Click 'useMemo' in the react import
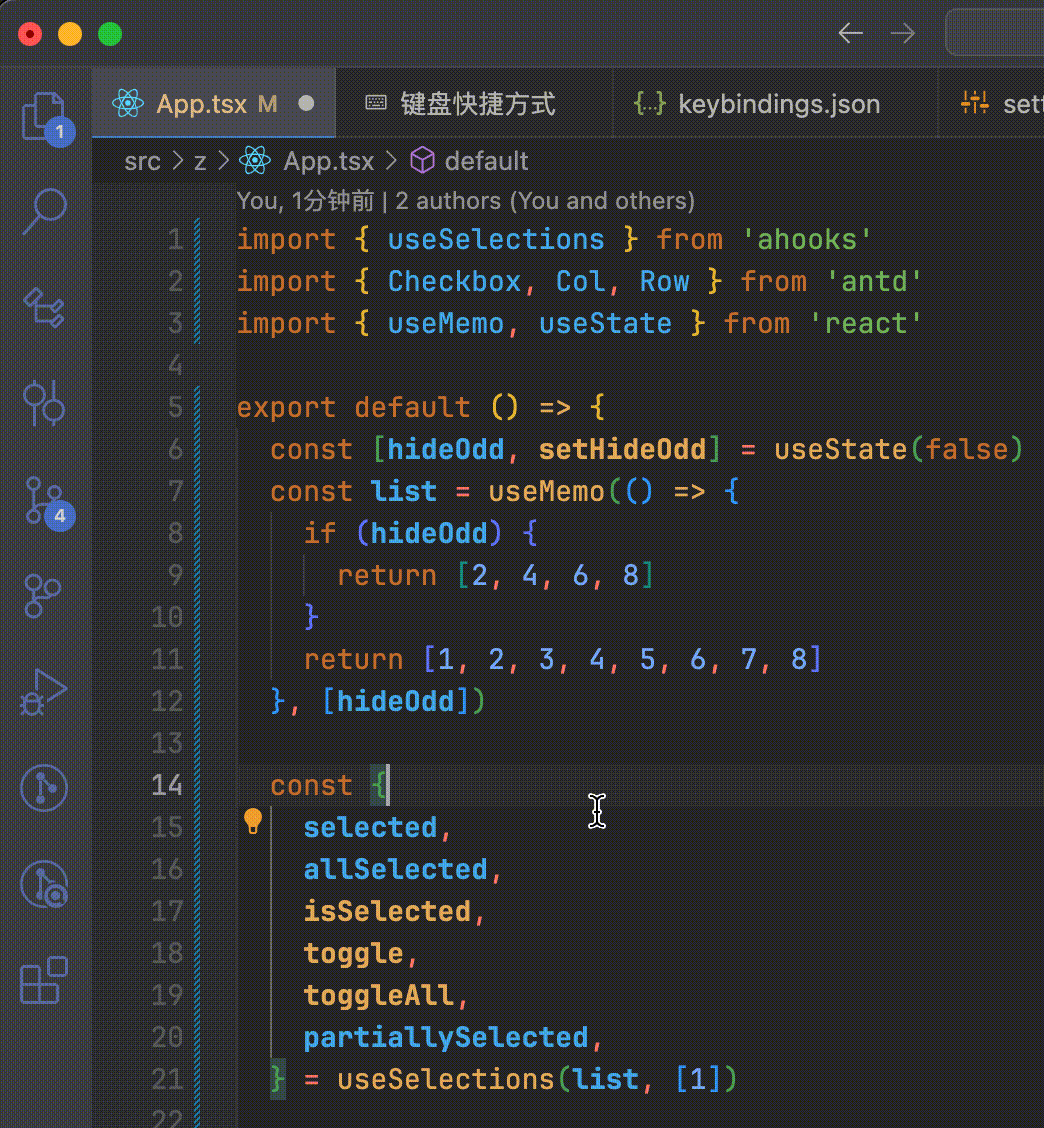 pyautogui.click(x=445, y=323)
